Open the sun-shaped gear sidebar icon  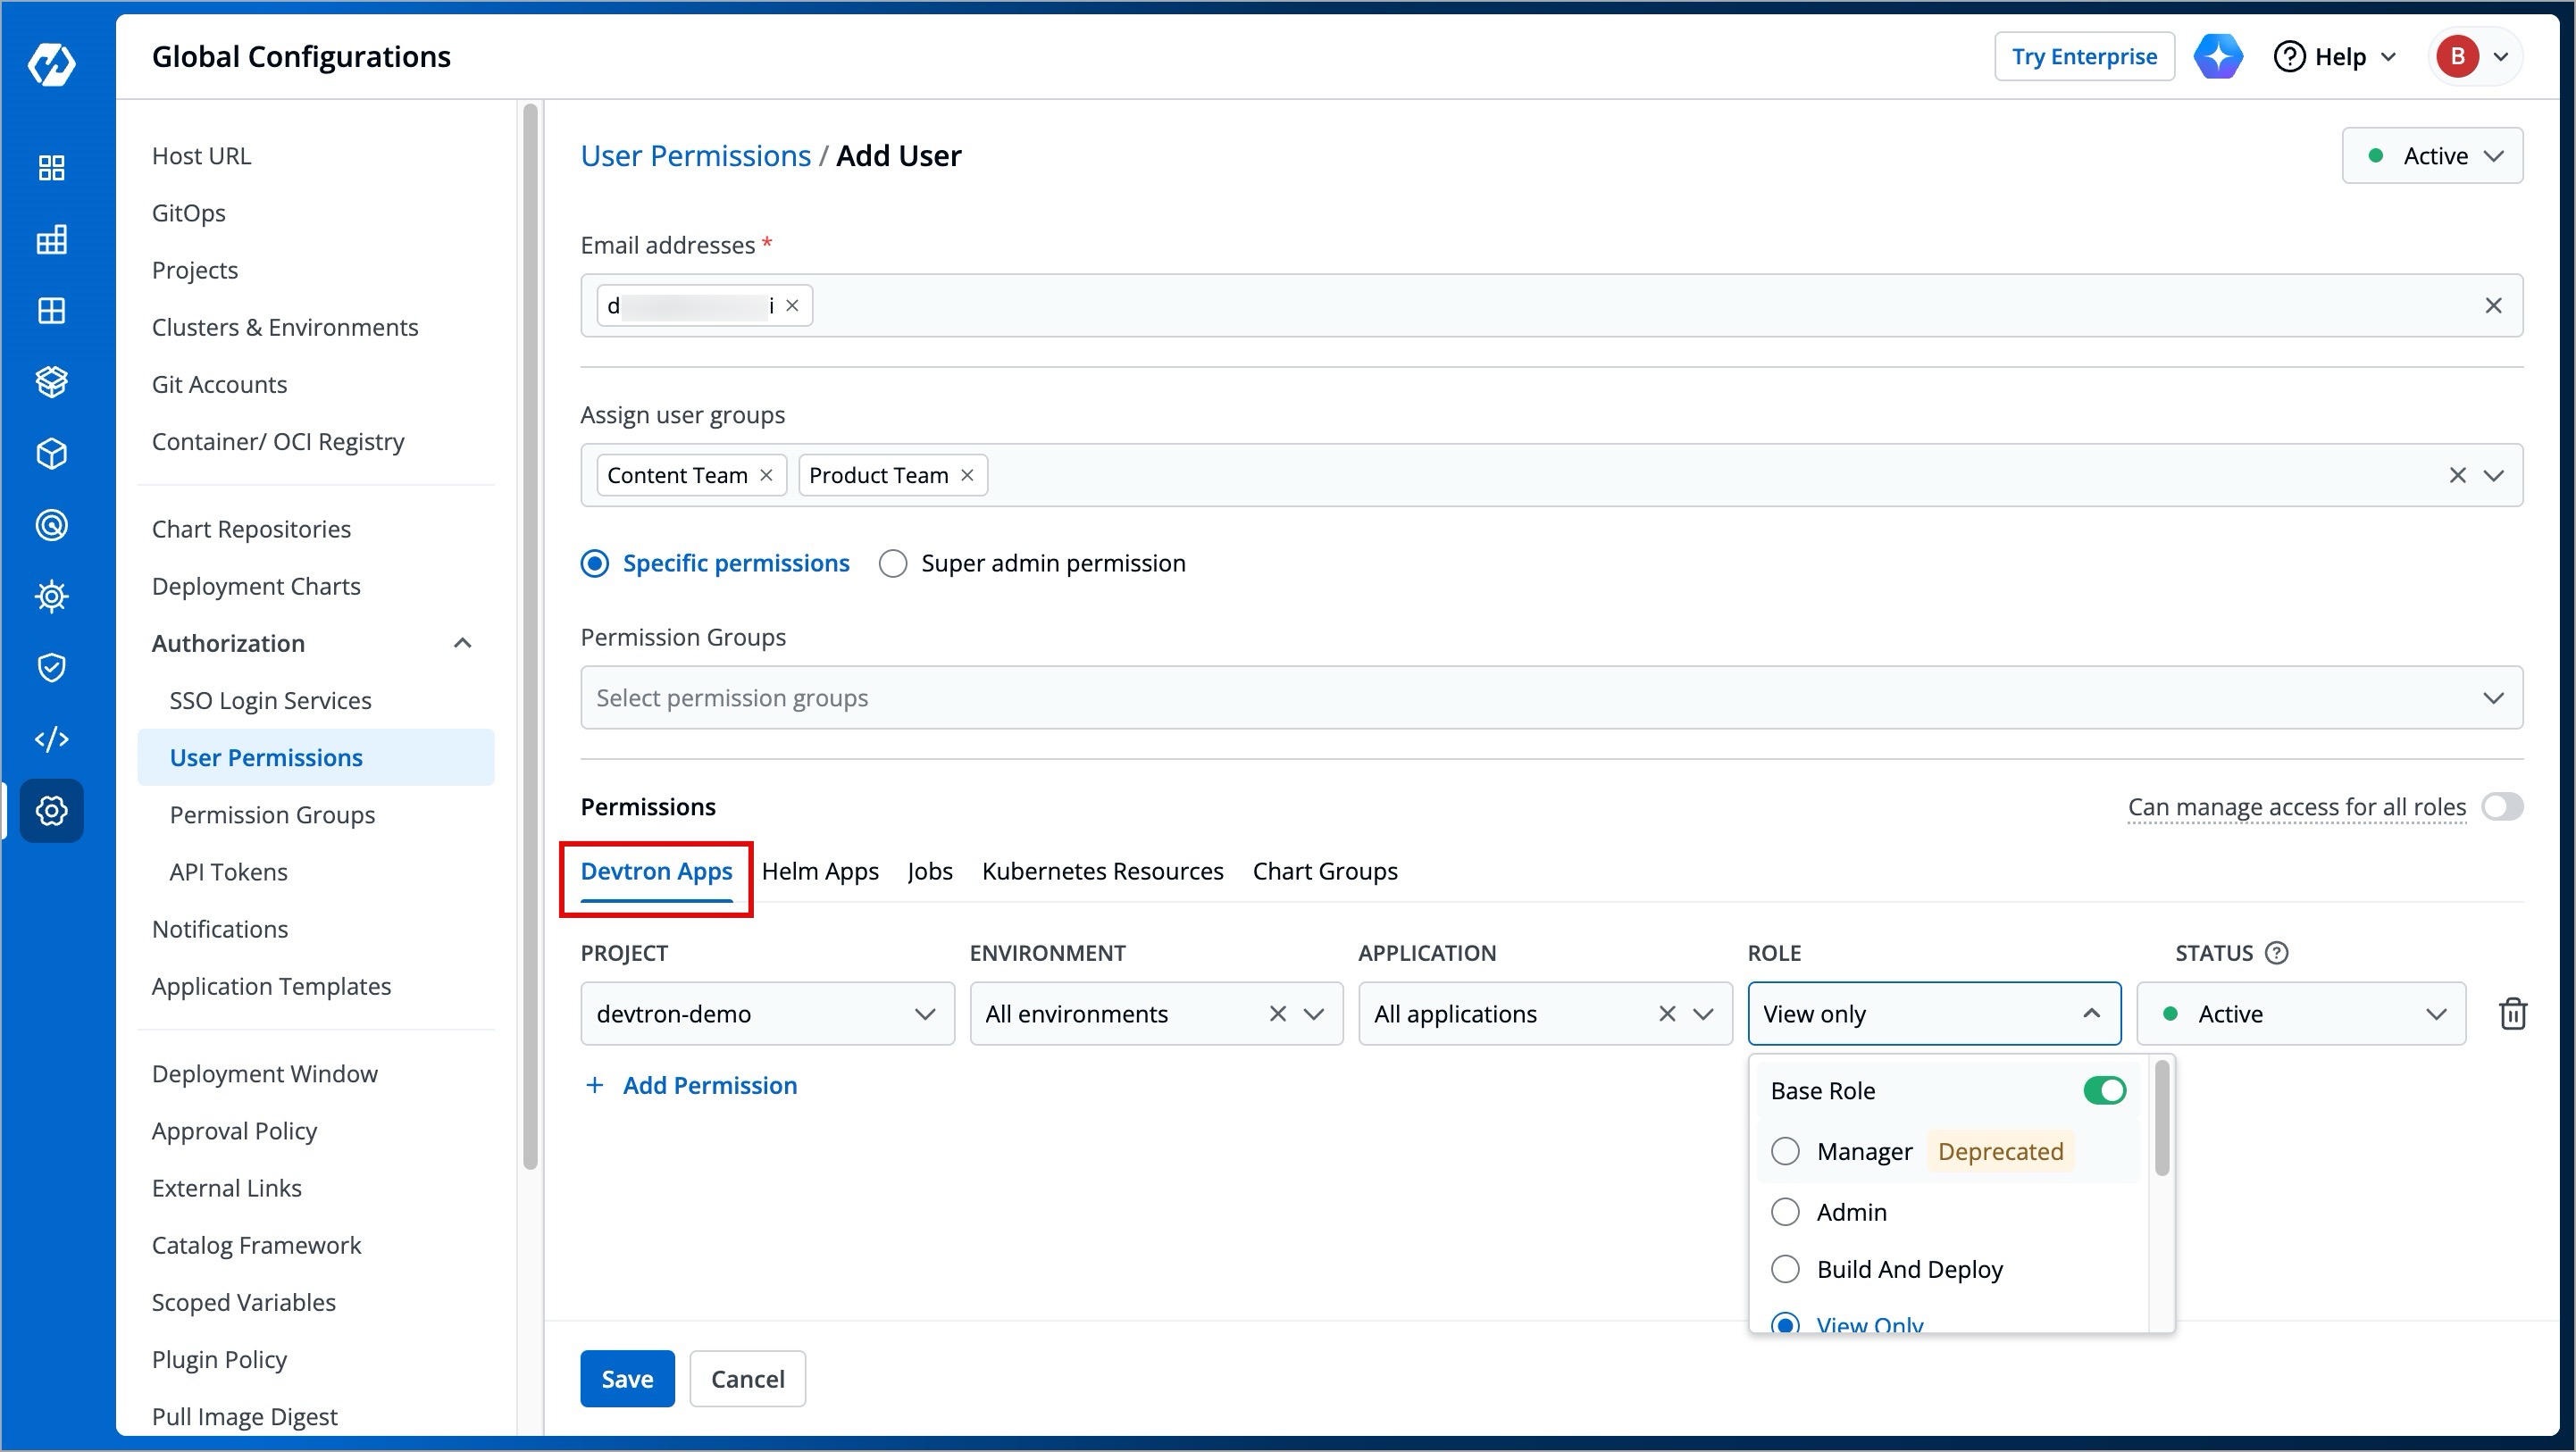point(51,596)
